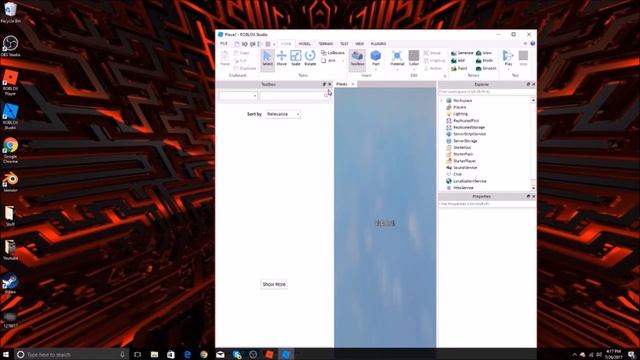640x360 pixels.
Task: Click the terrain Smooth tool
Action: [x=486, y=69]
